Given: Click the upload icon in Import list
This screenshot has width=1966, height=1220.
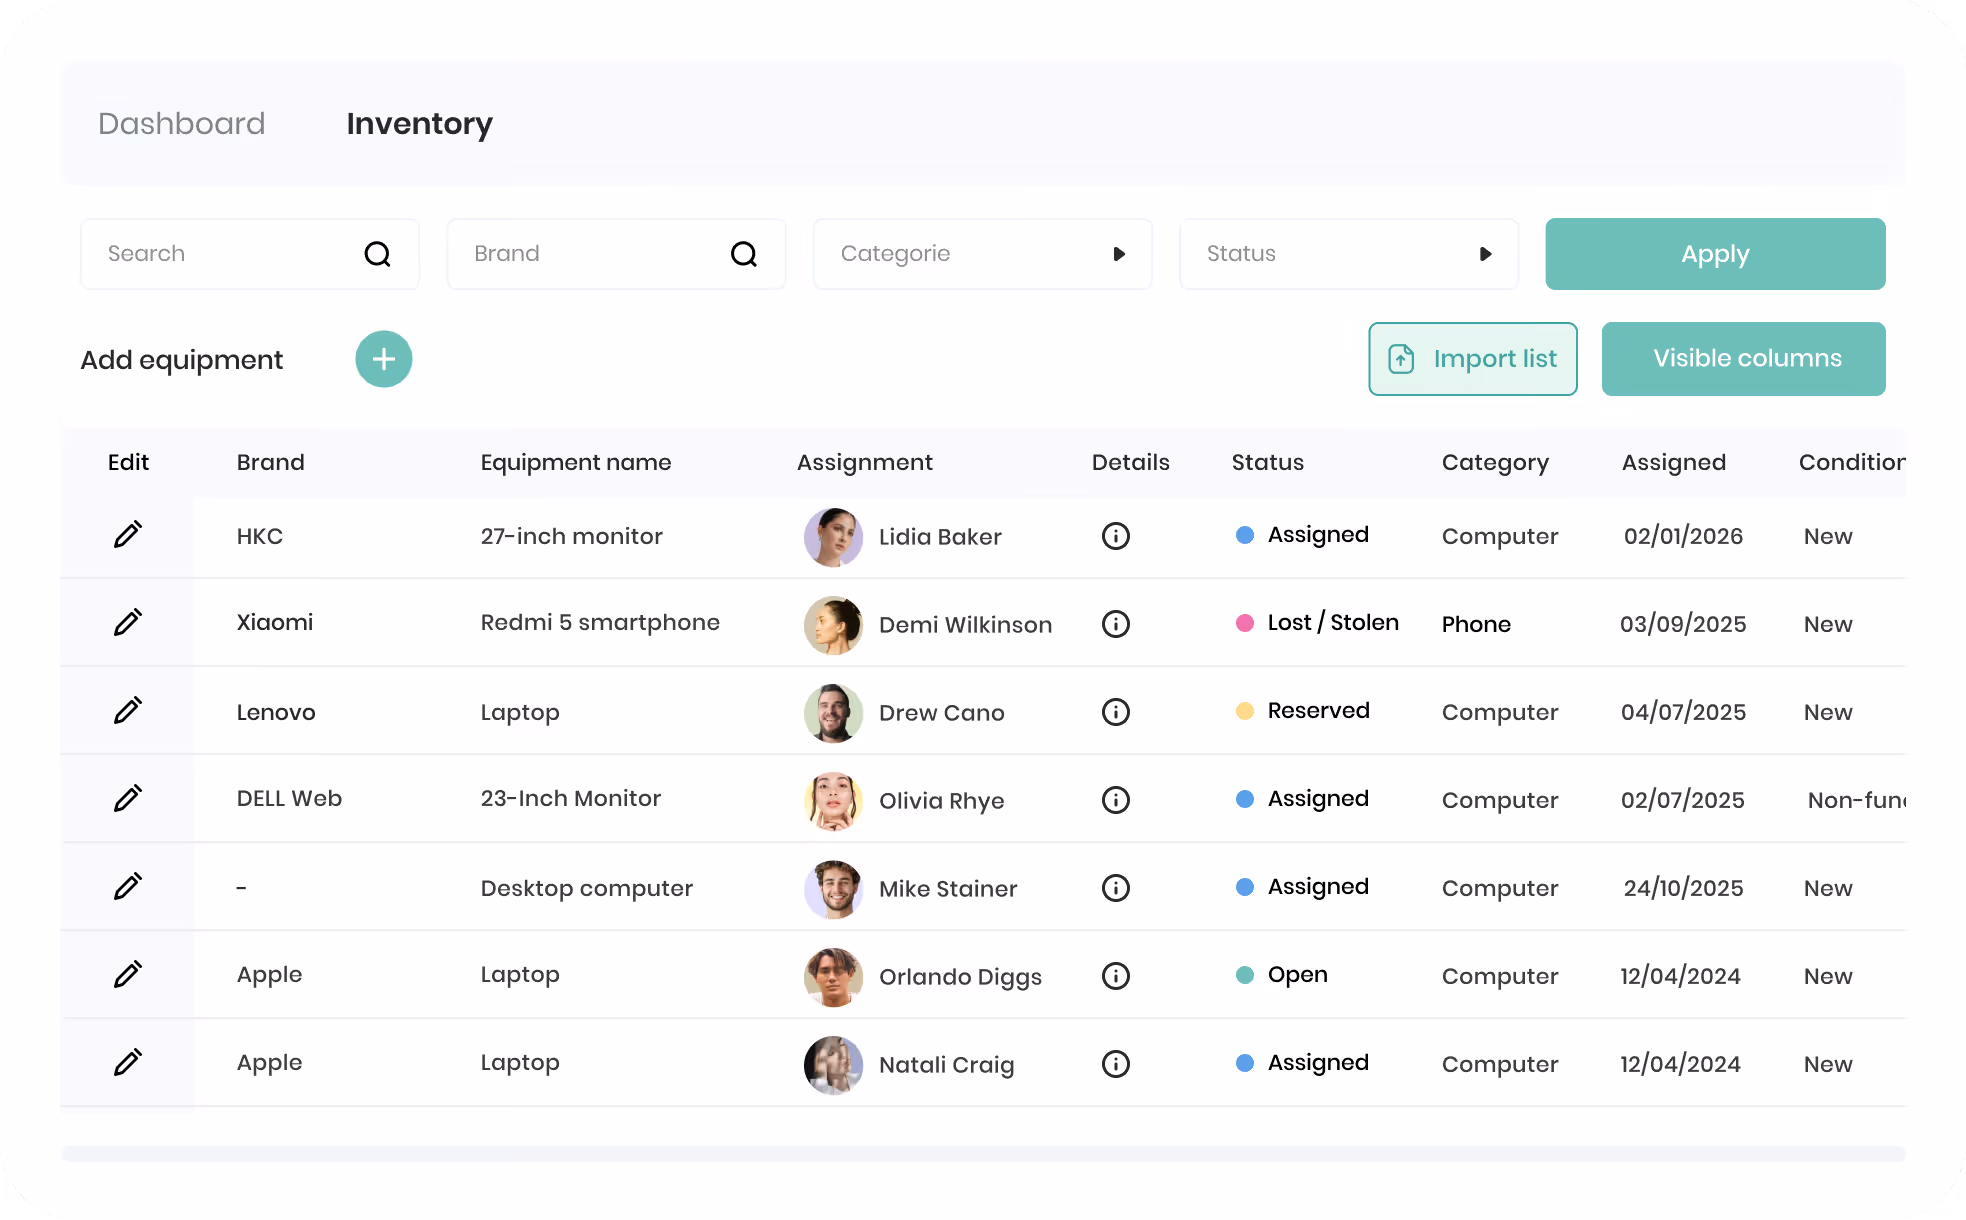Looking at the screenshot, I should 1402,359.
